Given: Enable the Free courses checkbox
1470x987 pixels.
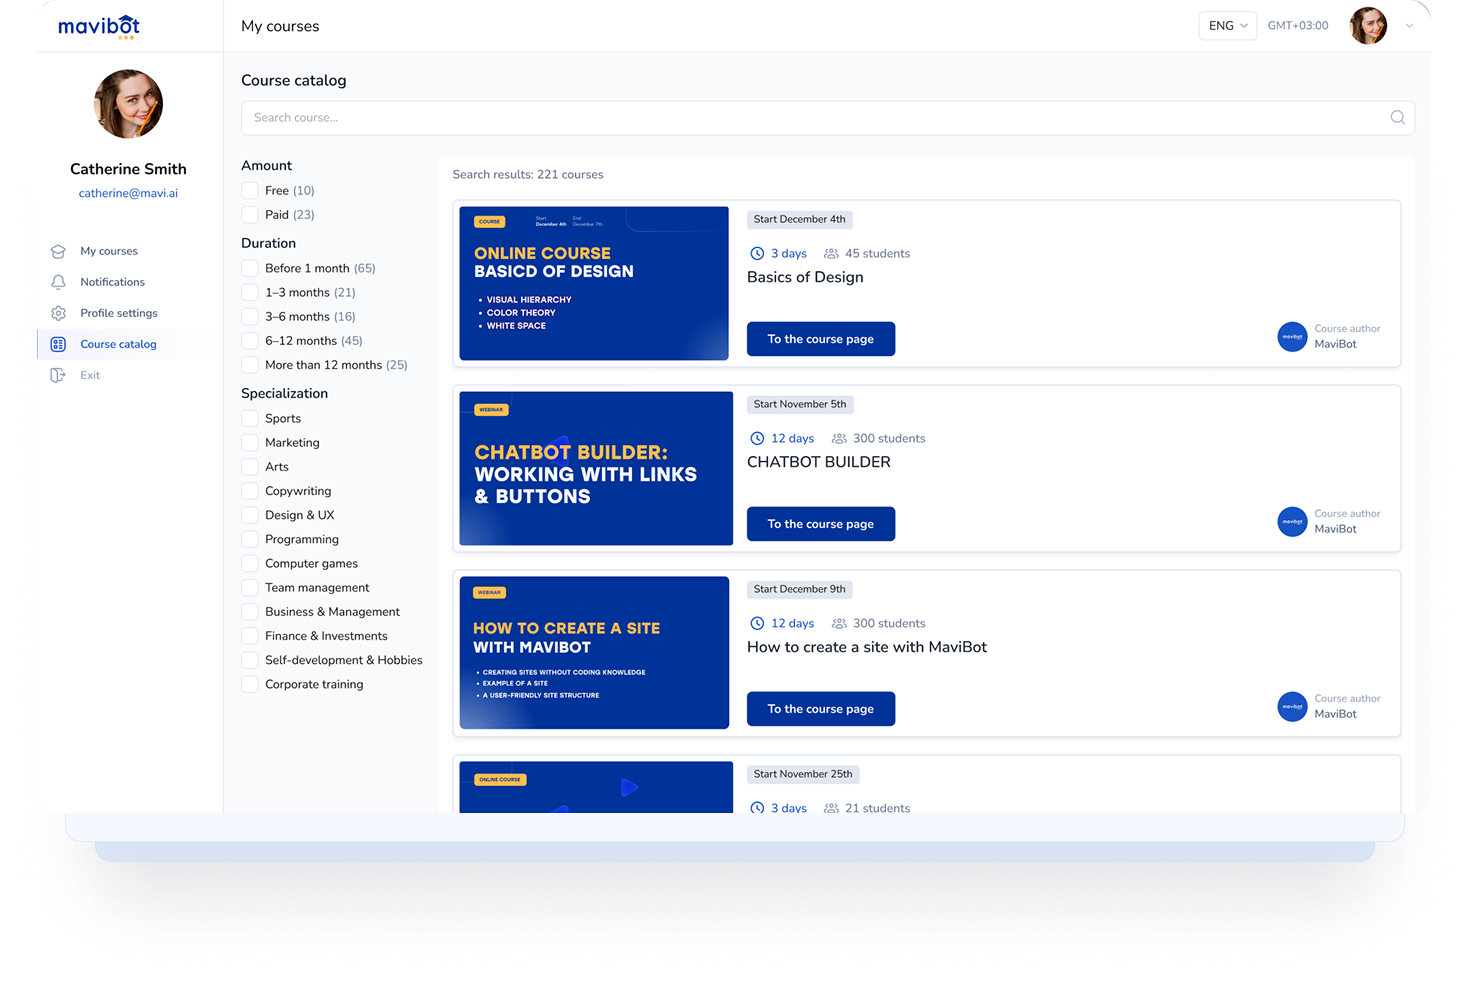Looking at the screenshot, I should [x=250, y=191].
